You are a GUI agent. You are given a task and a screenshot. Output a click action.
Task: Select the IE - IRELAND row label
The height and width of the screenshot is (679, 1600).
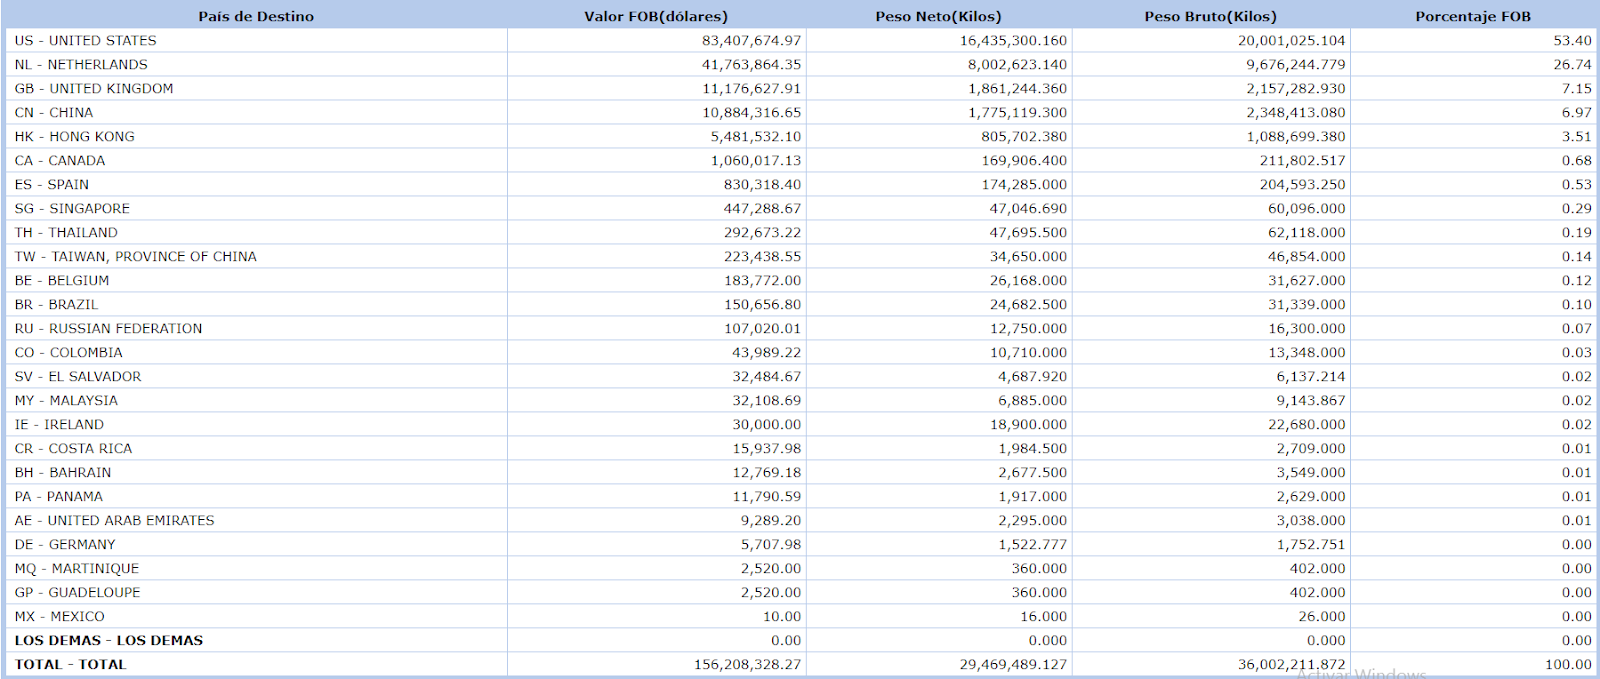click(59, 424)
